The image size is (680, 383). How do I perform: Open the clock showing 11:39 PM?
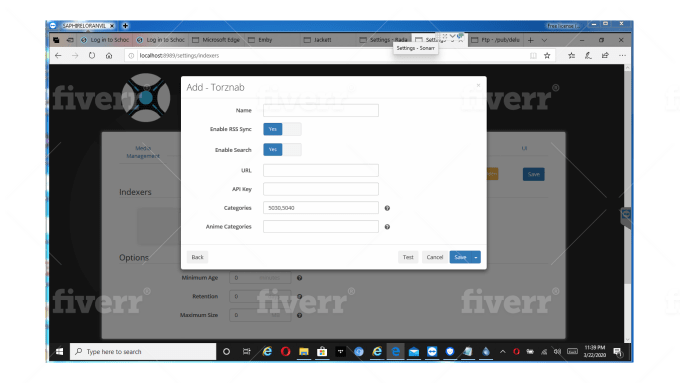[x=595, y=351]
